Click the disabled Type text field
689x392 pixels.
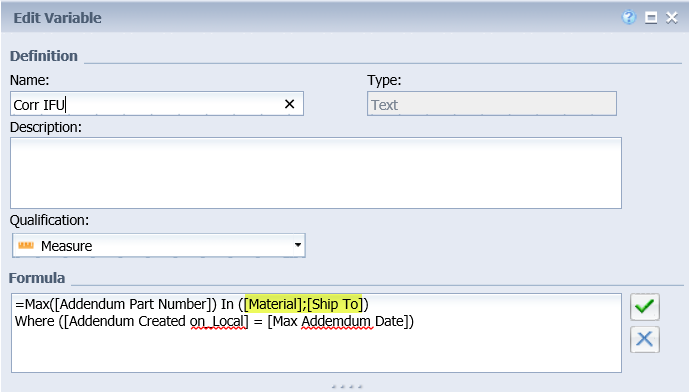[x=492, y=104]
